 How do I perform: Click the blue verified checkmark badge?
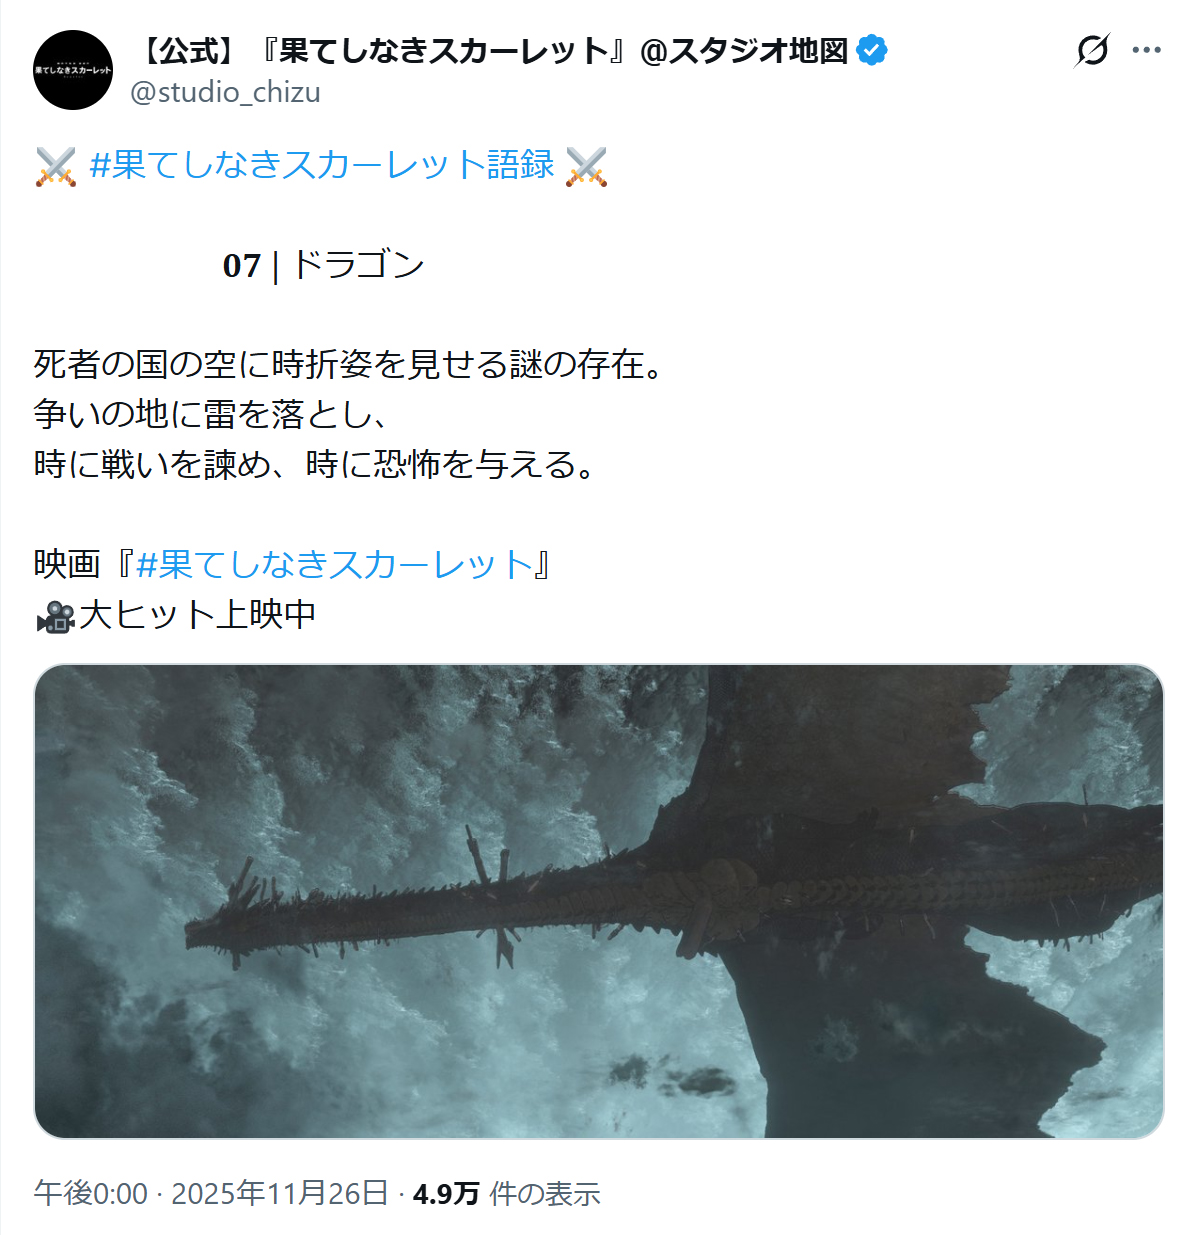[872, 50]
